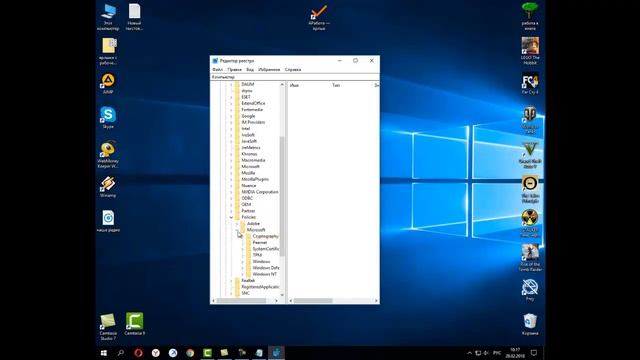Select the SystemCertificates key
640x360 pixels.
point(266,249)
